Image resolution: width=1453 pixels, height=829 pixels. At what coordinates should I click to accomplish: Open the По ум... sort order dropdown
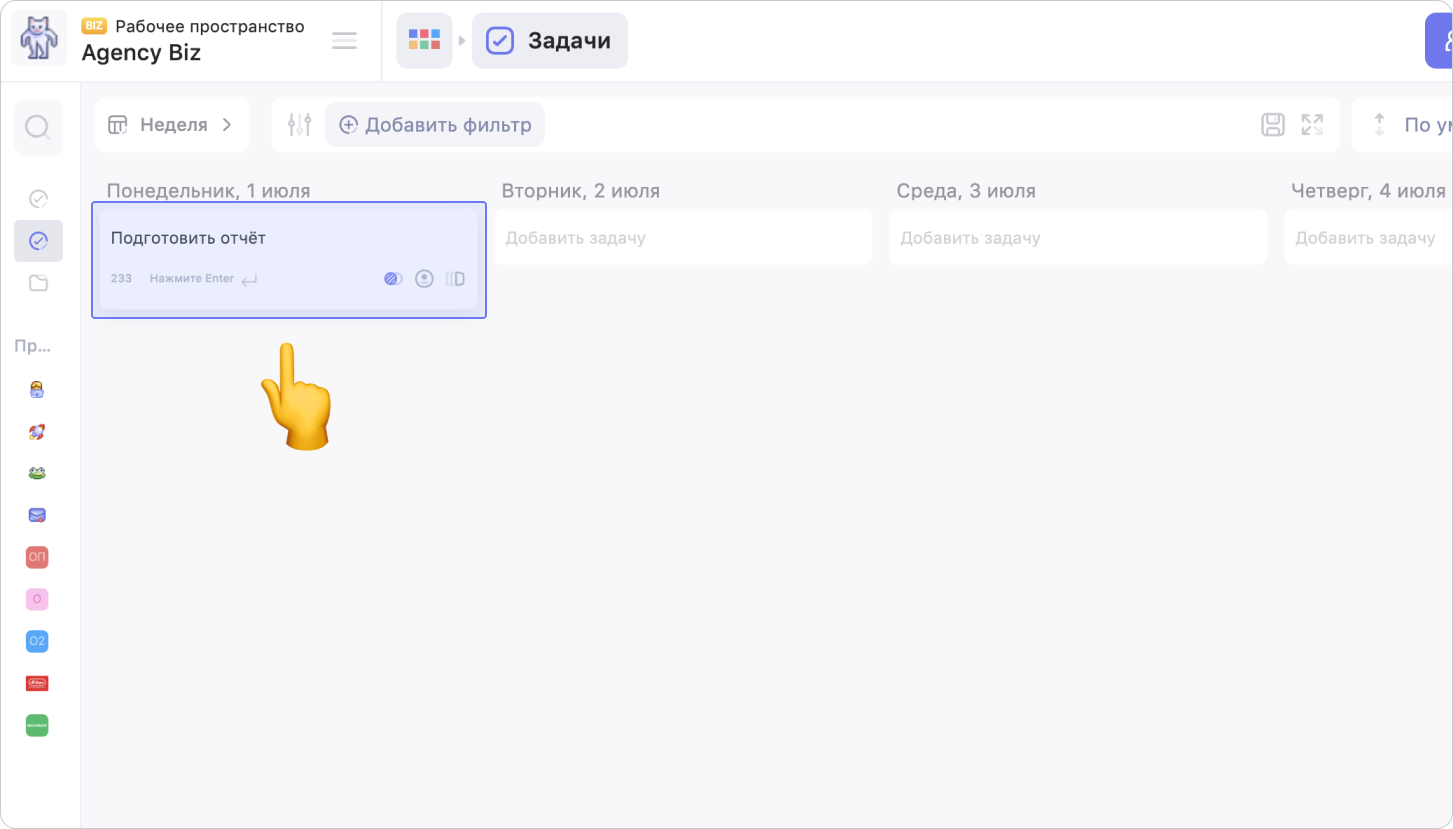tap(1409, 125)
